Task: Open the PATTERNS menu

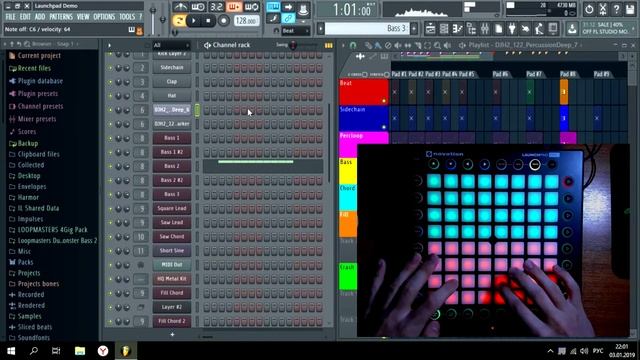Action: coord(61,17)
